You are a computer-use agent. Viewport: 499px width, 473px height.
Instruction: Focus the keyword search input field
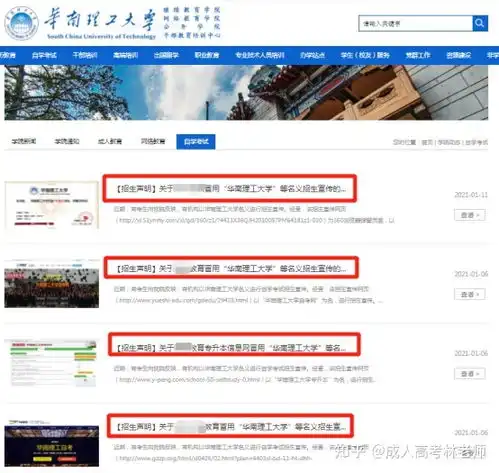(x=416, y=23)
